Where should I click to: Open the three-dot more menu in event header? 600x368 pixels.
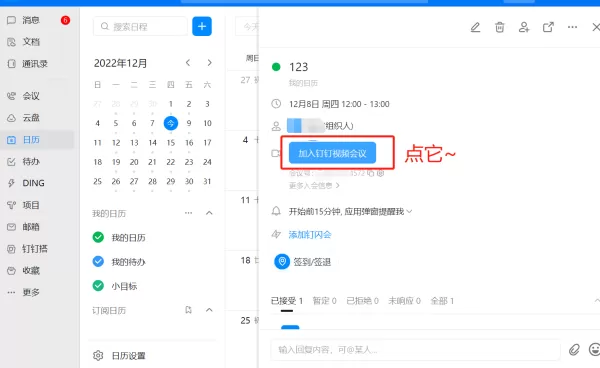pyautogui.click(x=572, y=27)
